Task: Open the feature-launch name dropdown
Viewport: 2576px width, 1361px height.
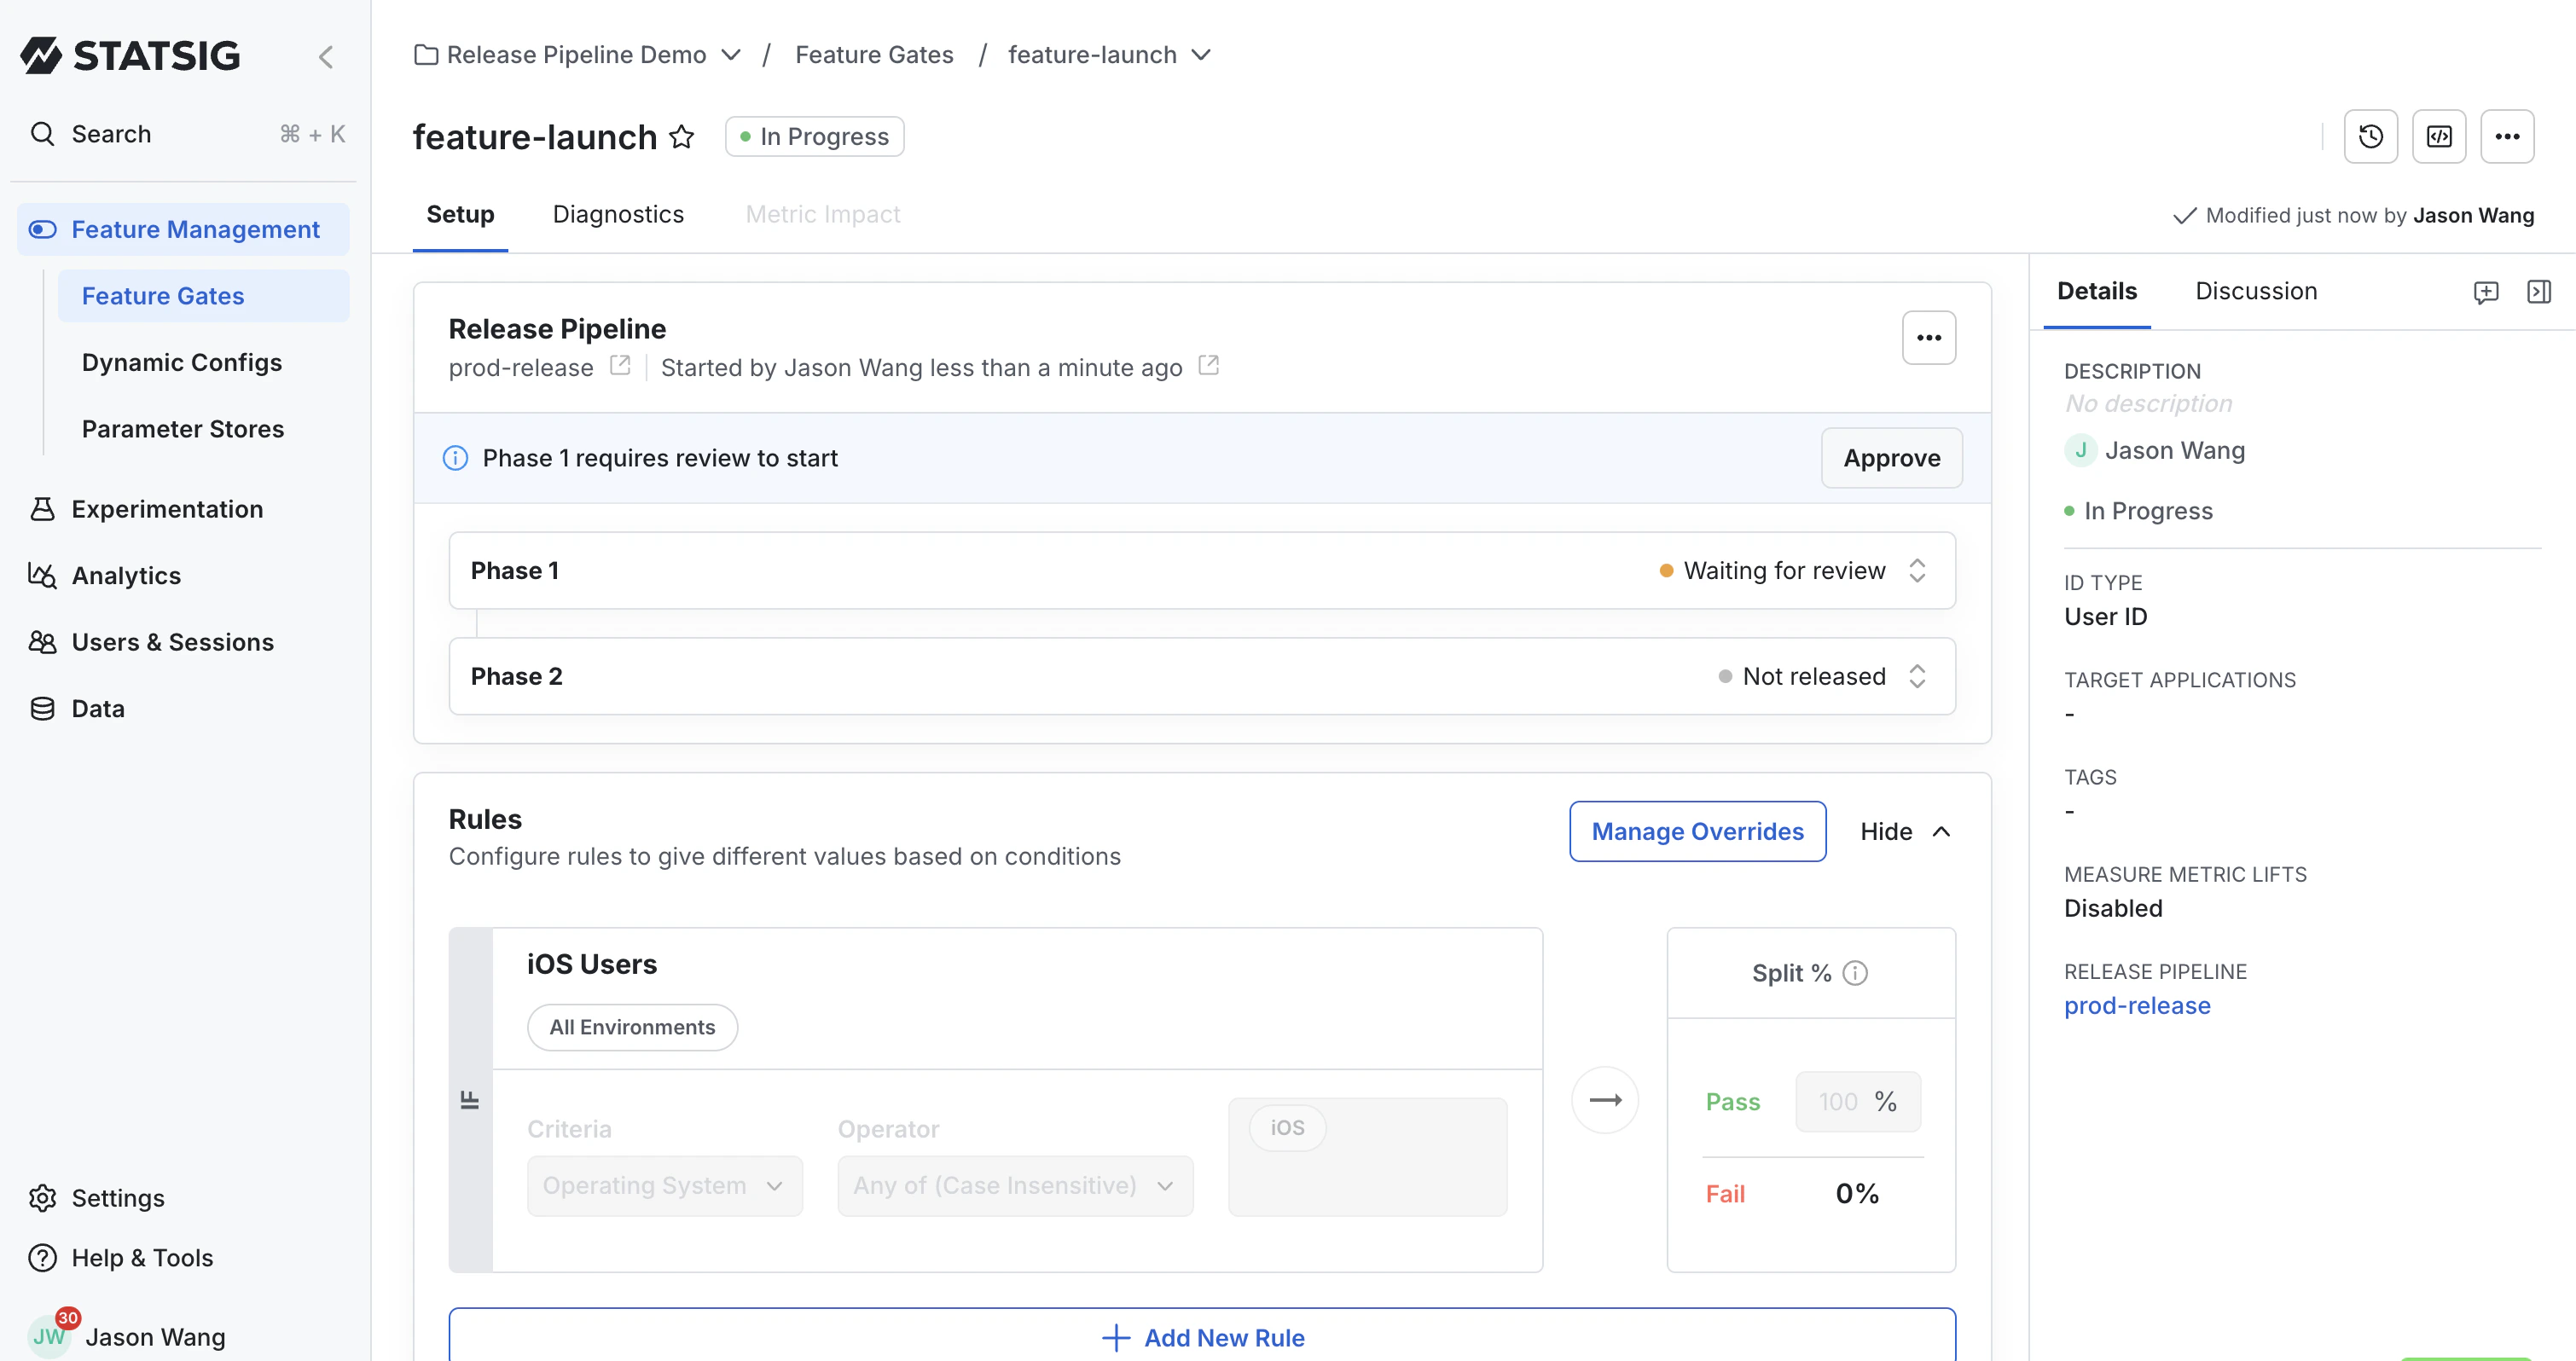Action: tap(1202, 55)
